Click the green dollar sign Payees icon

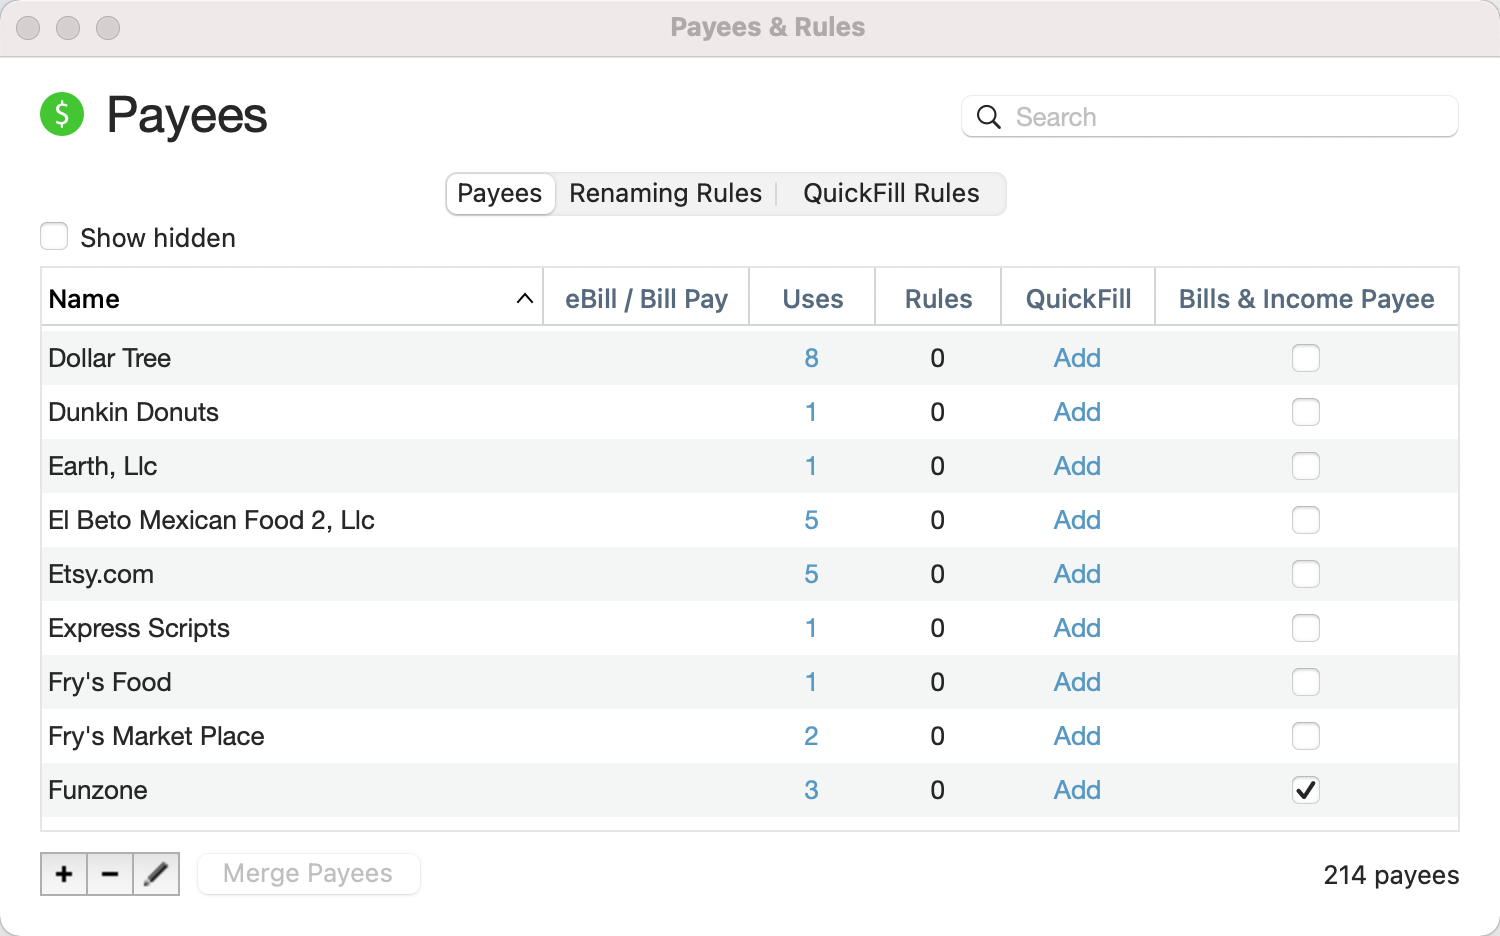click(x=62, y=114)
